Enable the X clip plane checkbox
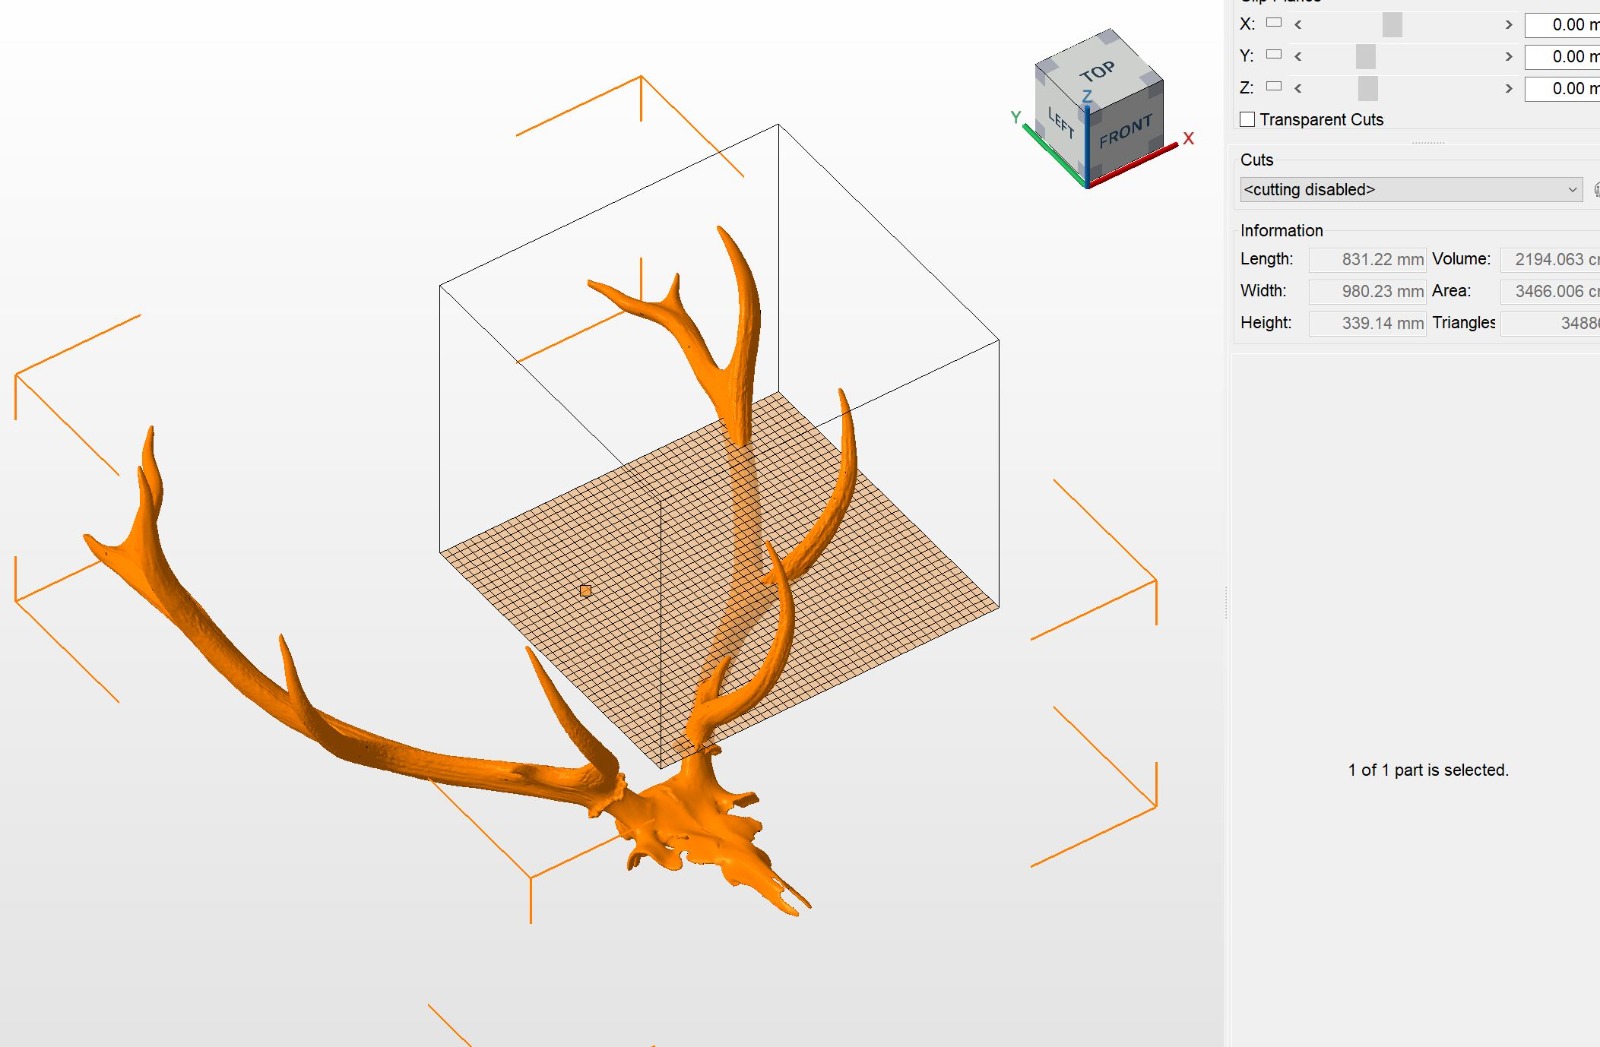This screenshot has height=1047, width=1600. tap(1274, 23)
